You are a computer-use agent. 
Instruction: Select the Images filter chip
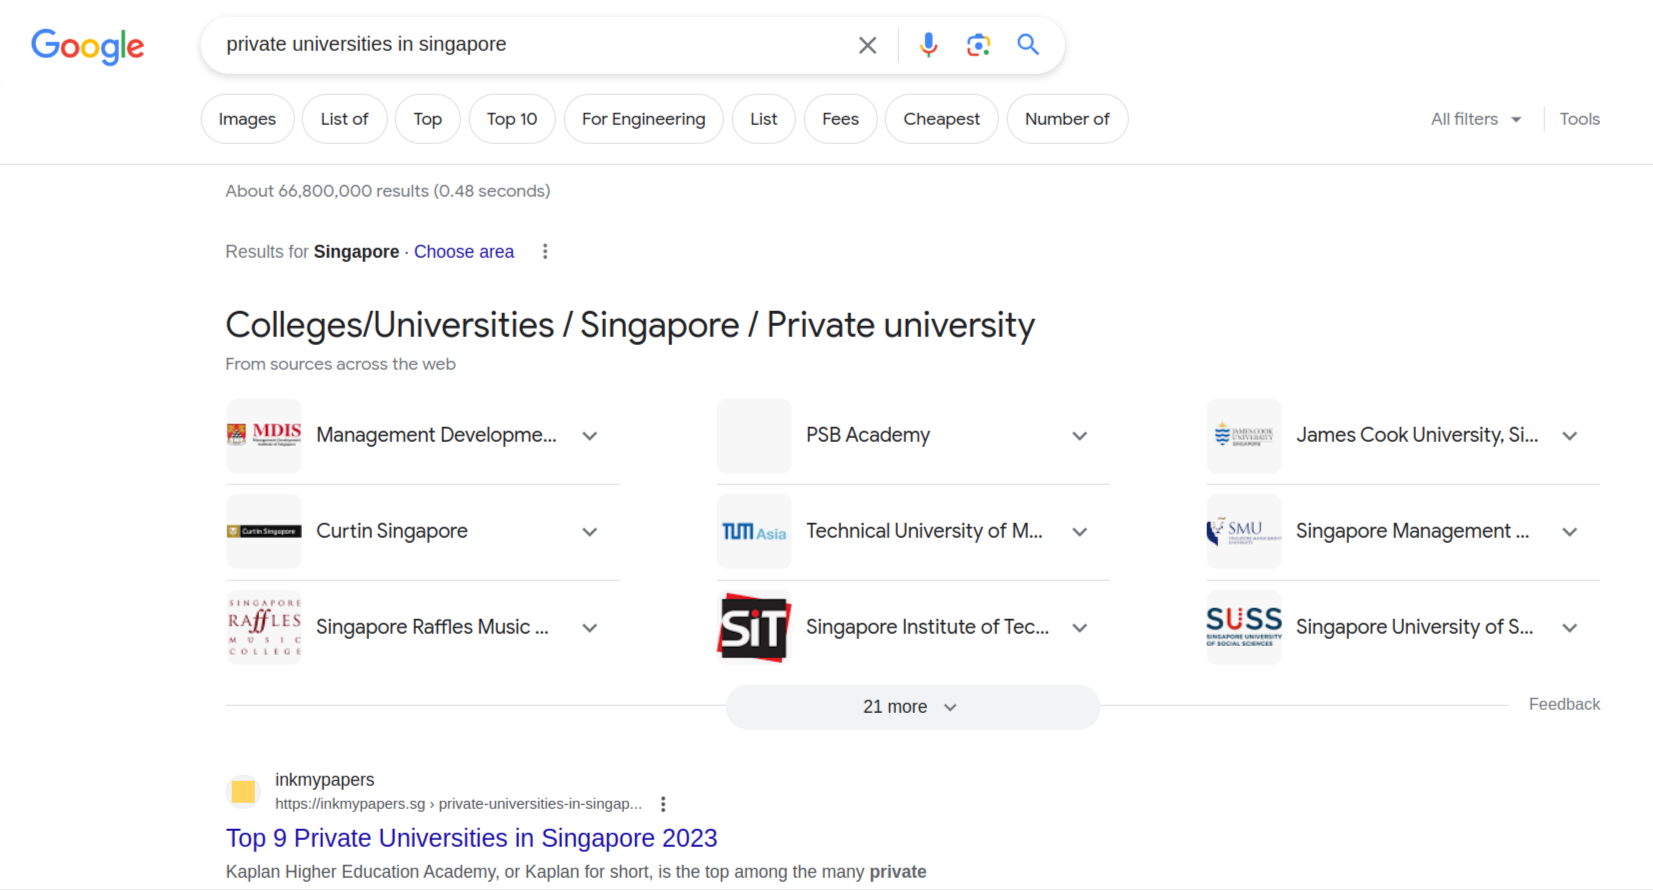pyautogui.click(x=247, y=119)
